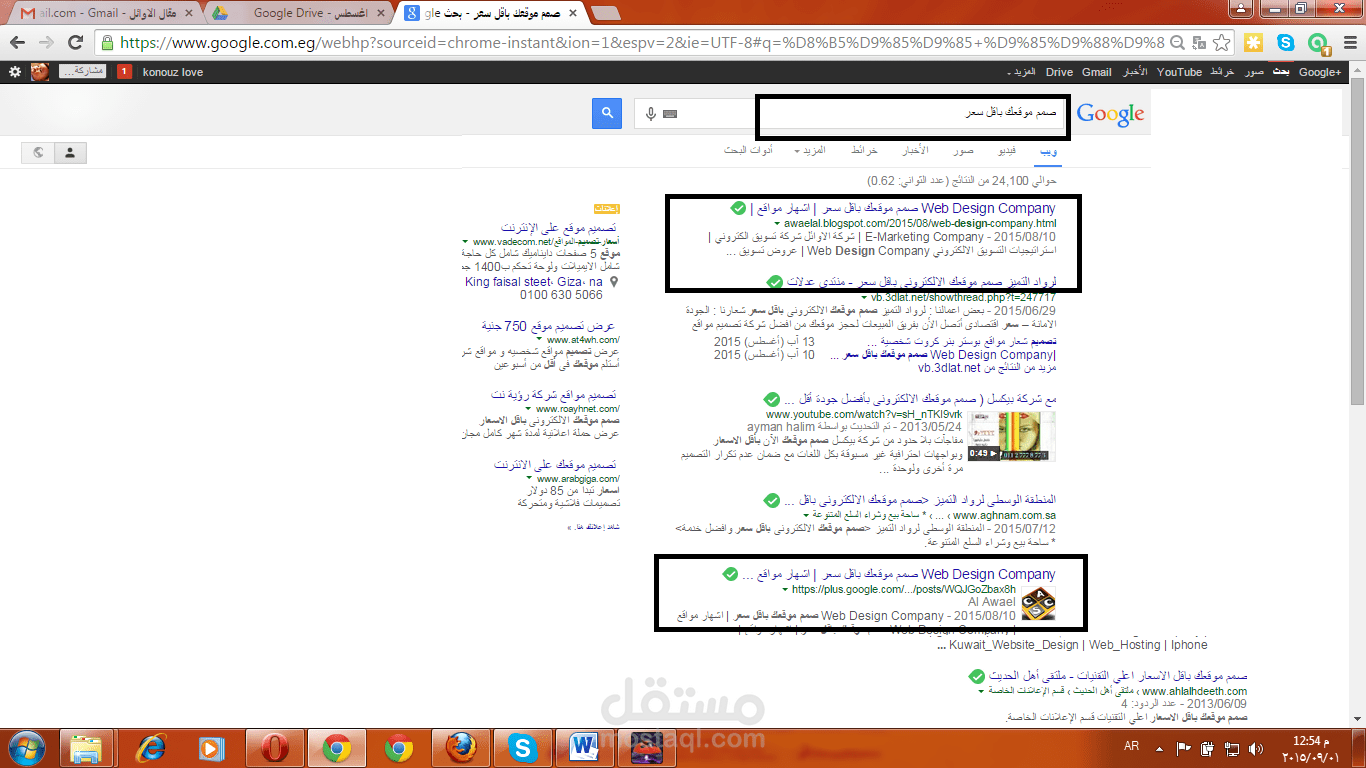
Task: Go back with the browser back arrow
Action: [17, 42]
